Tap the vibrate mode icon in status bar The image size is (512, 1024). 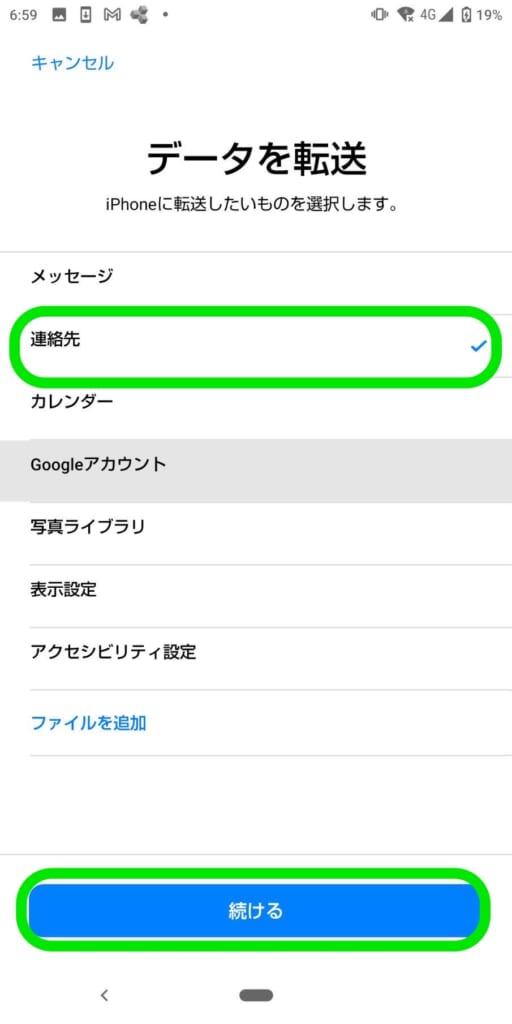point(379,15)
